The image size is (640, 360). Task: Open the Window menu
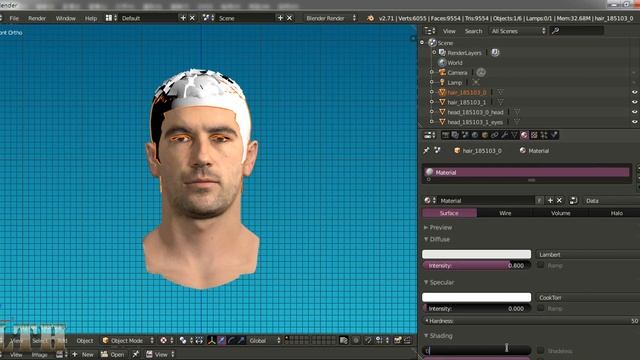[65, 18]
